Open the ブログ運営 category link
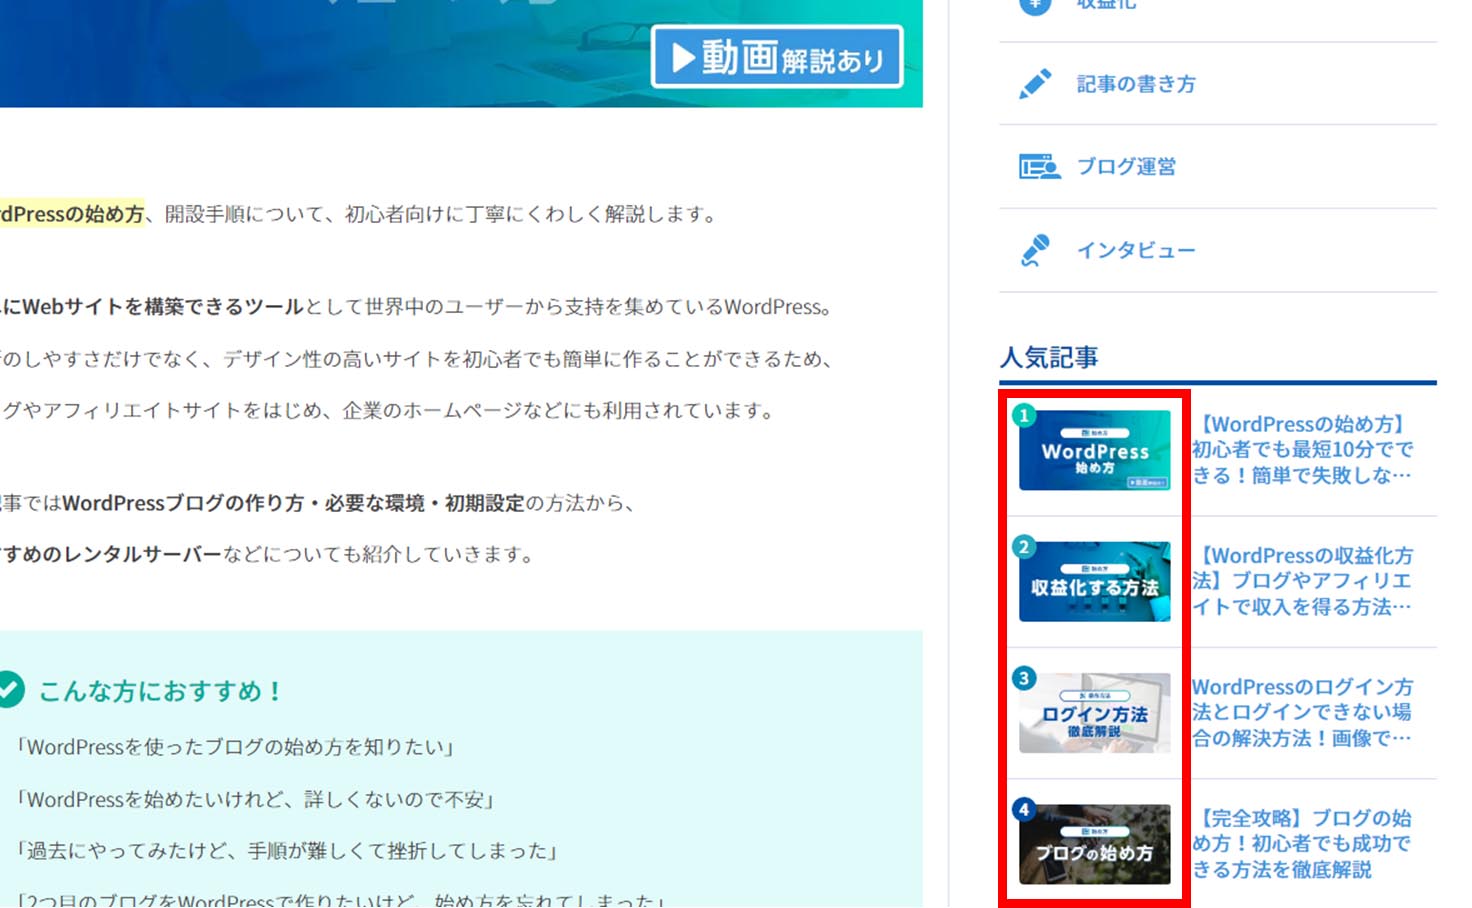The image size is (1472, 908). 1126,167
